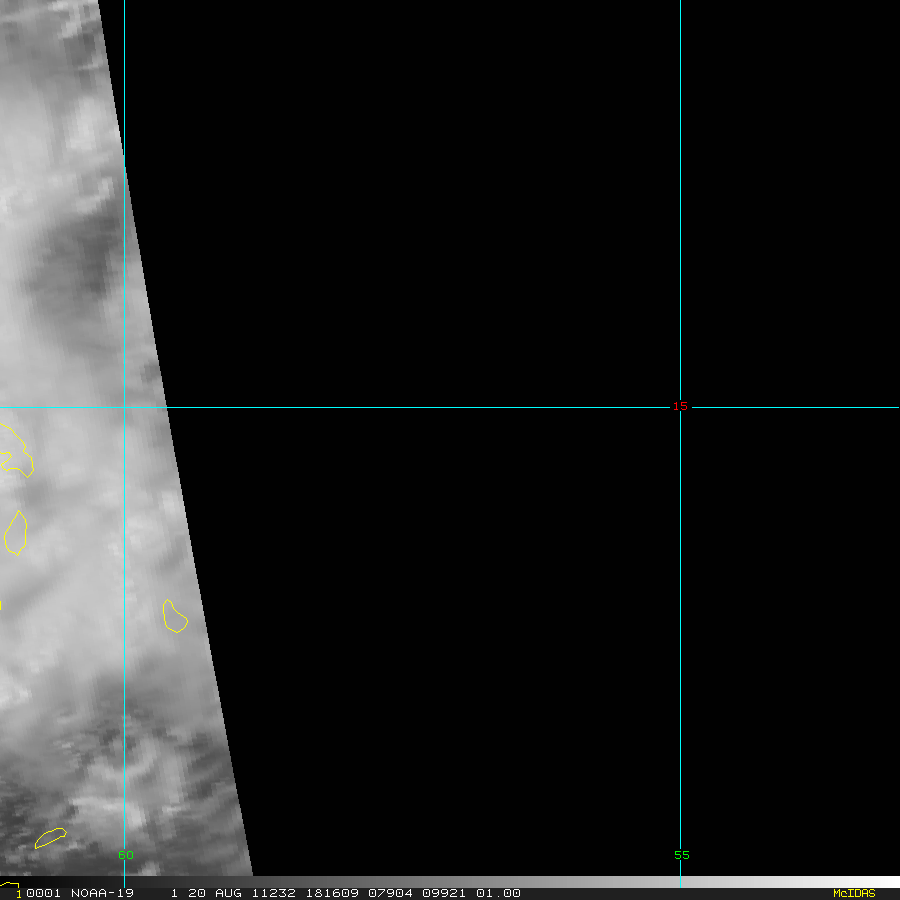Click the 181609 time stamp text
Image resolution: width=900 pixels, height=900 pixels.
pos(332,893)
